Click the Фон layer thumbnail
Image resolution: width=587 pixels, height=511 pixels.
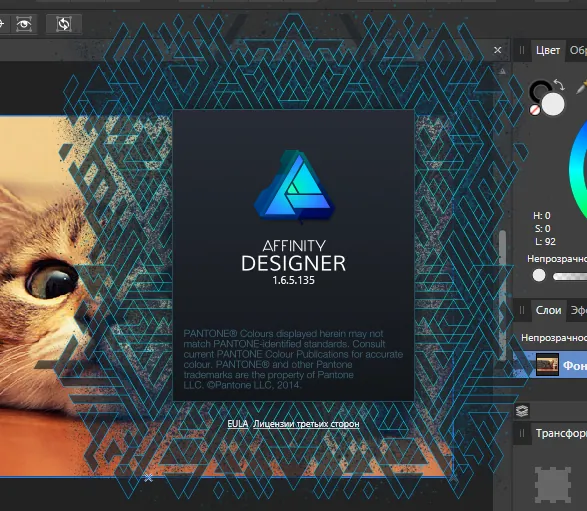pyautogui.click(x=547, y=364)
